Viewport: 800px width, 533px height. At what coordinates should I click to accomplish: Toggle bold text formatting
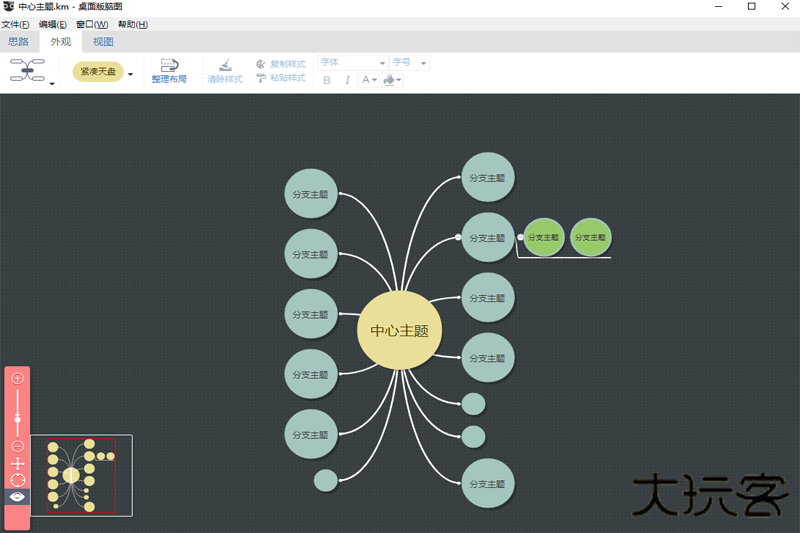327,80
